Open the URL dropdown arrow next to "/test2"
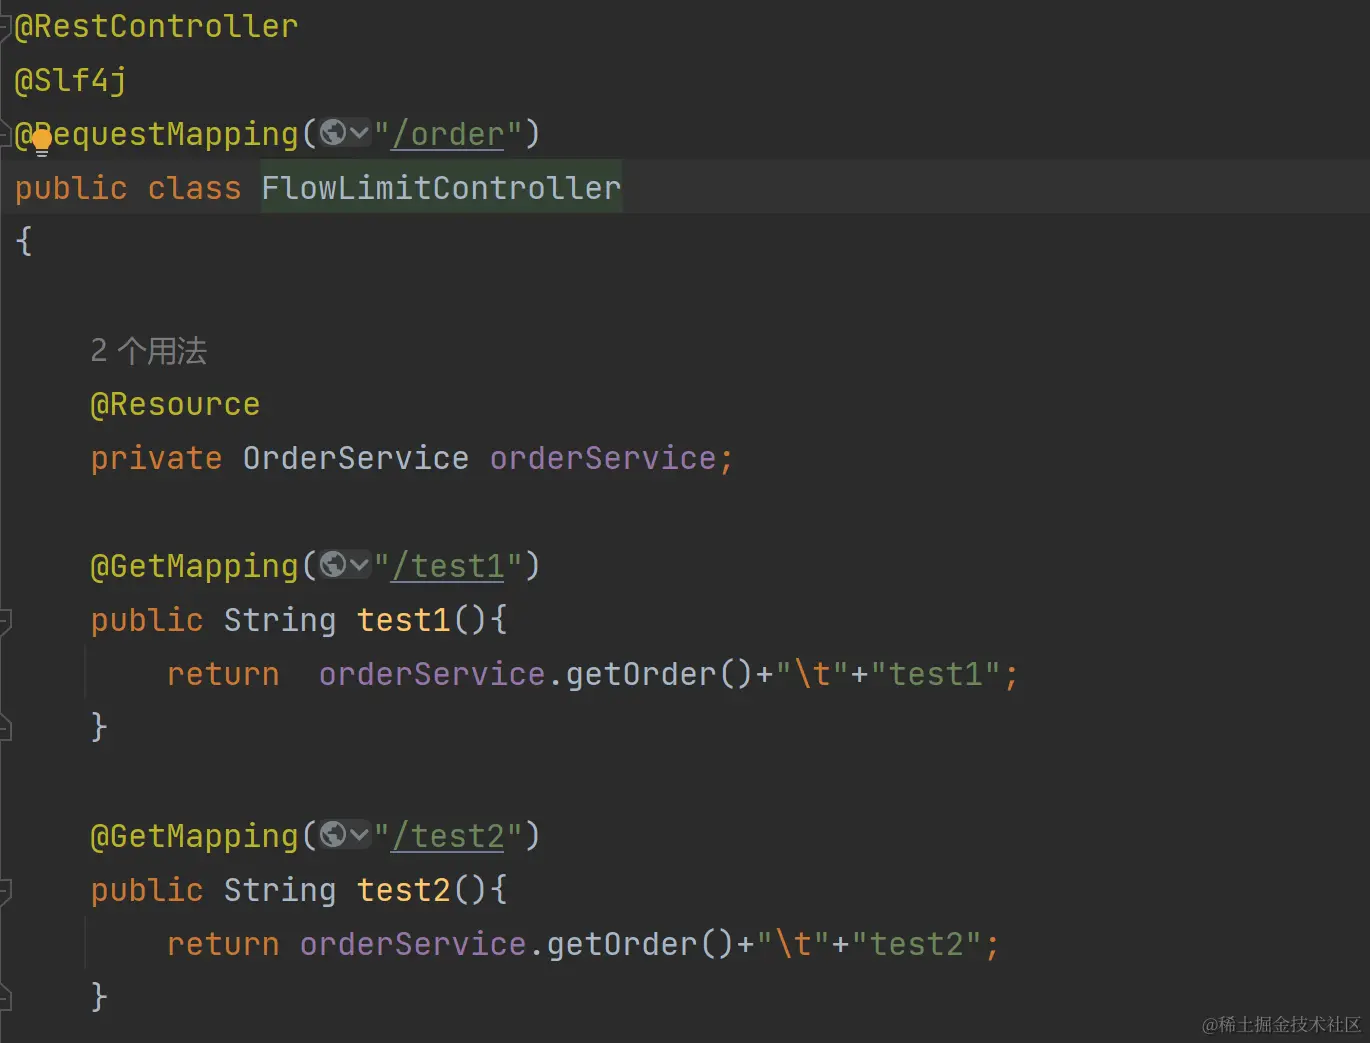1370x1043 pixels. click(359, 834)
